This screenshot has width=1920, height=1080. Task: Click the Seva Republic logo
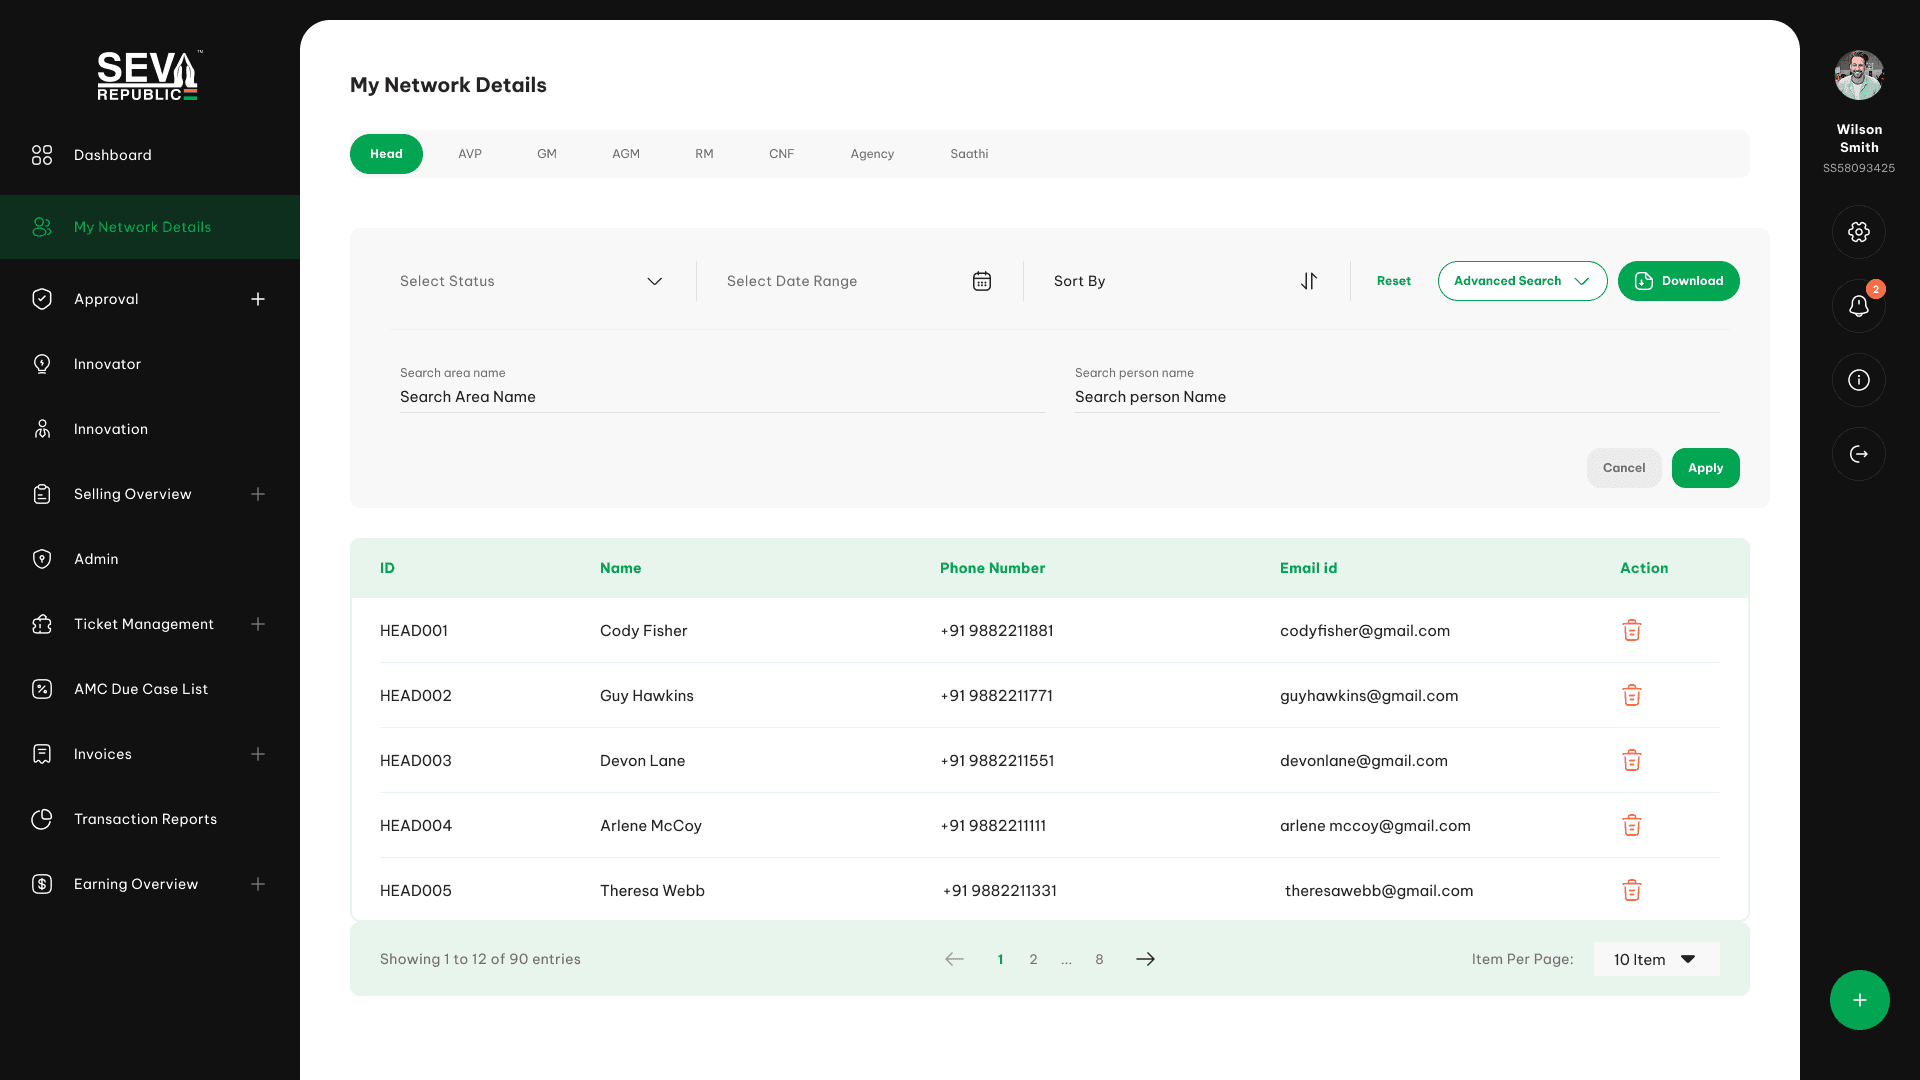149,76
